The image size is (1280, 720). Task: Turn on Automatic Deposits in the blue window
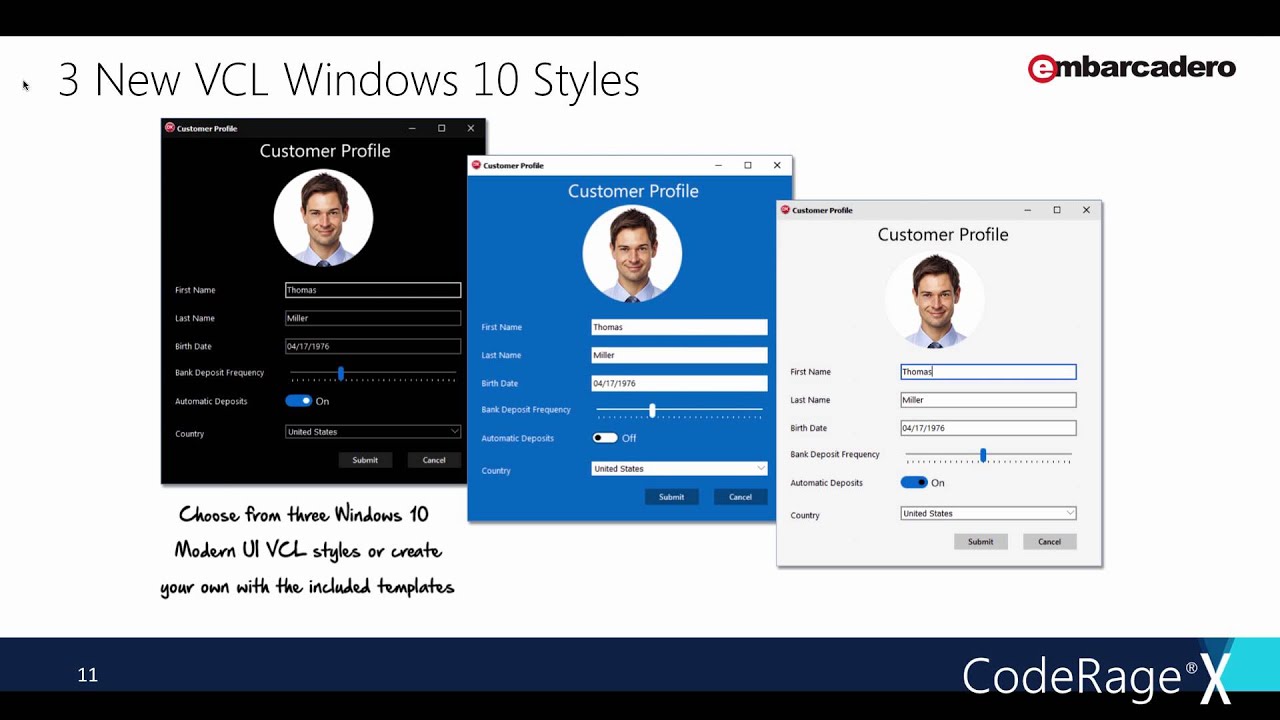[605, 438]
